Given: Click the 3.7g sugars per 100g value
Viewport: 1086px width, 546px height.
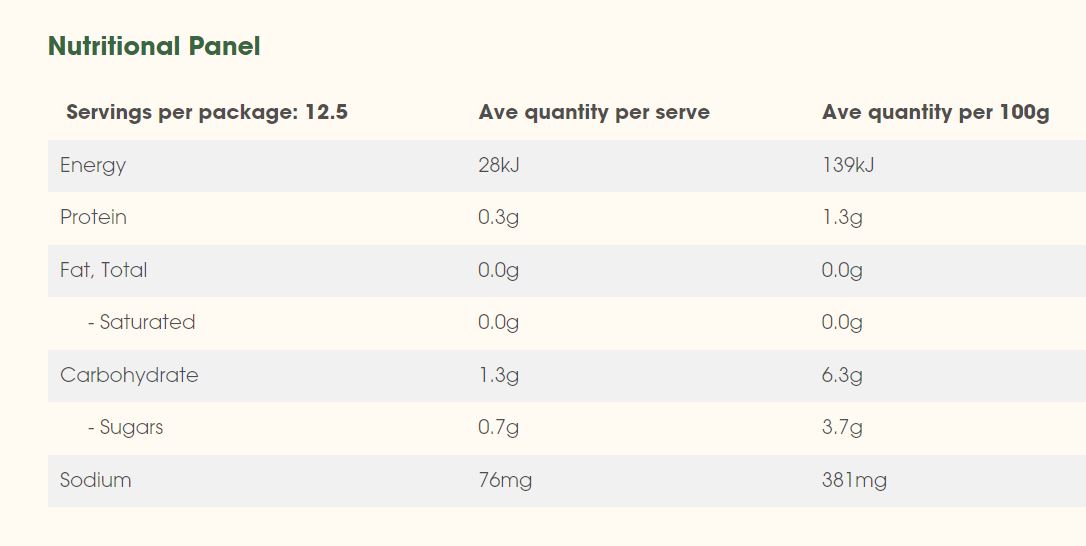Looking at the screenshot, I should [842, 427].
